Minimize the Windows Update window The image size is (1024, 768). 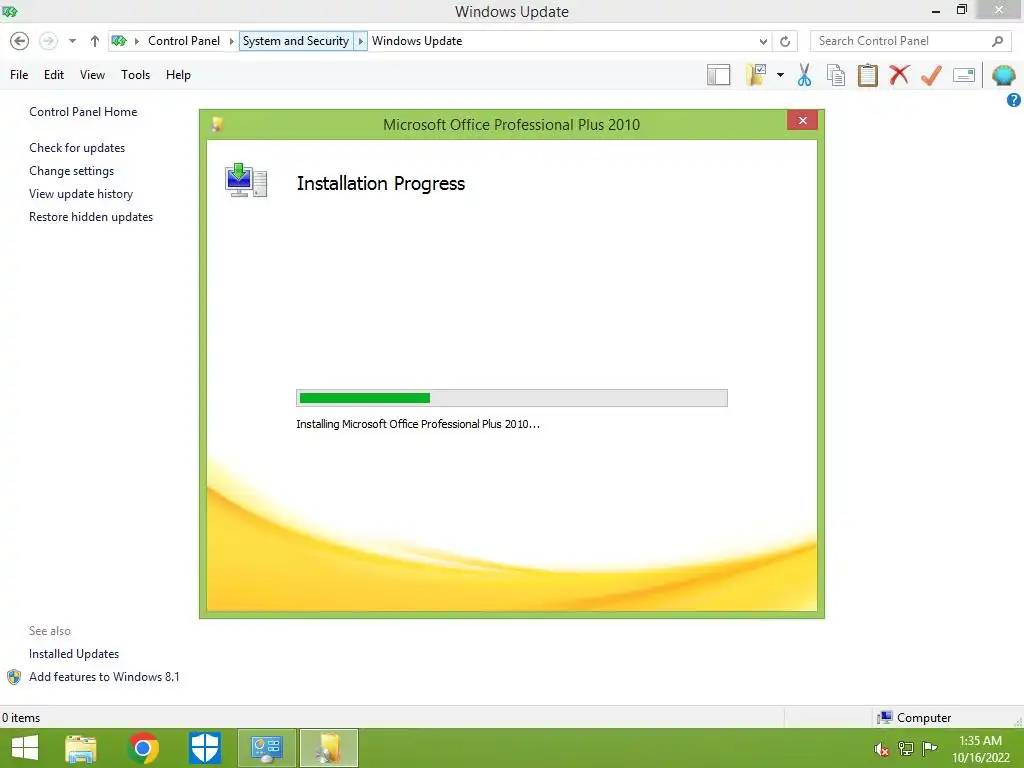[936, 11]
